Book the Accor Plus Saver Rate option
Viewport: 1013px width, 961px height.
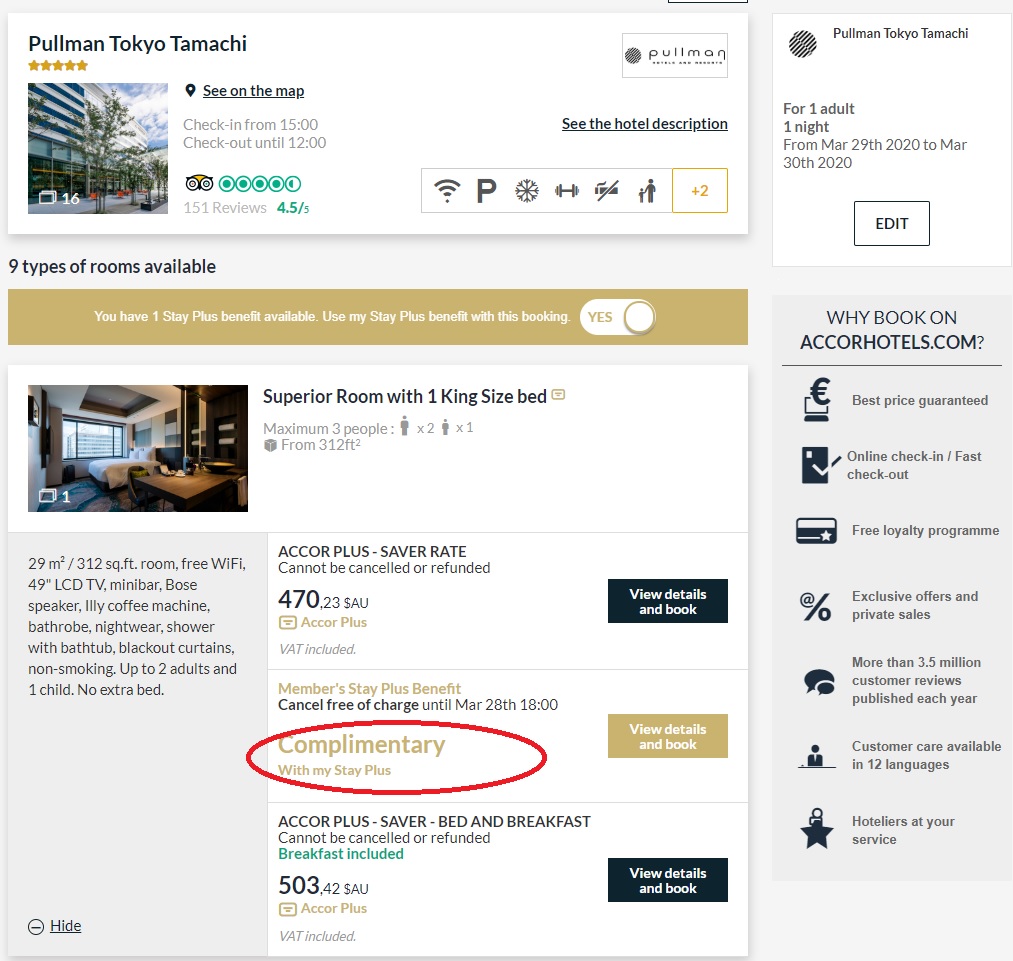(667, 601)
